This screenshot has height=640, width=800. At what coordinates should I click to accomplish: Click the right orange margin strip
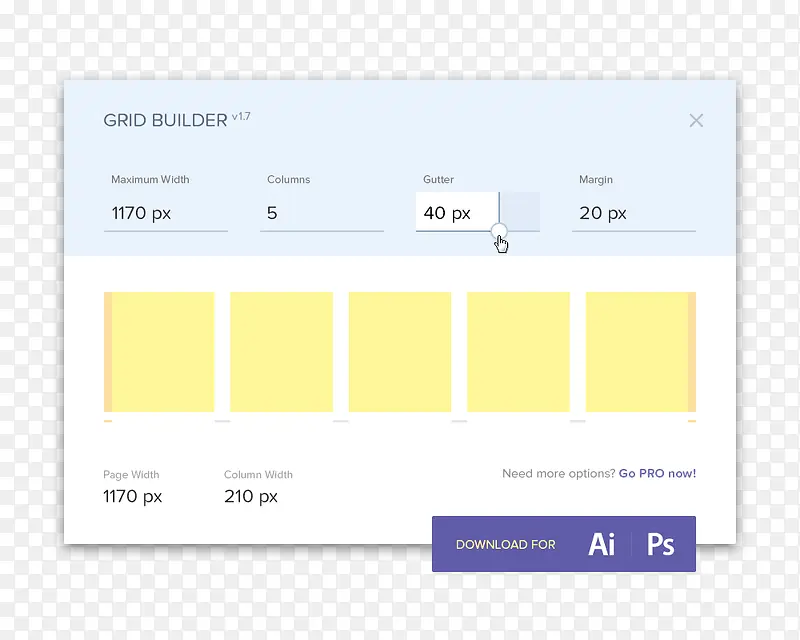[x=692, y=352]
